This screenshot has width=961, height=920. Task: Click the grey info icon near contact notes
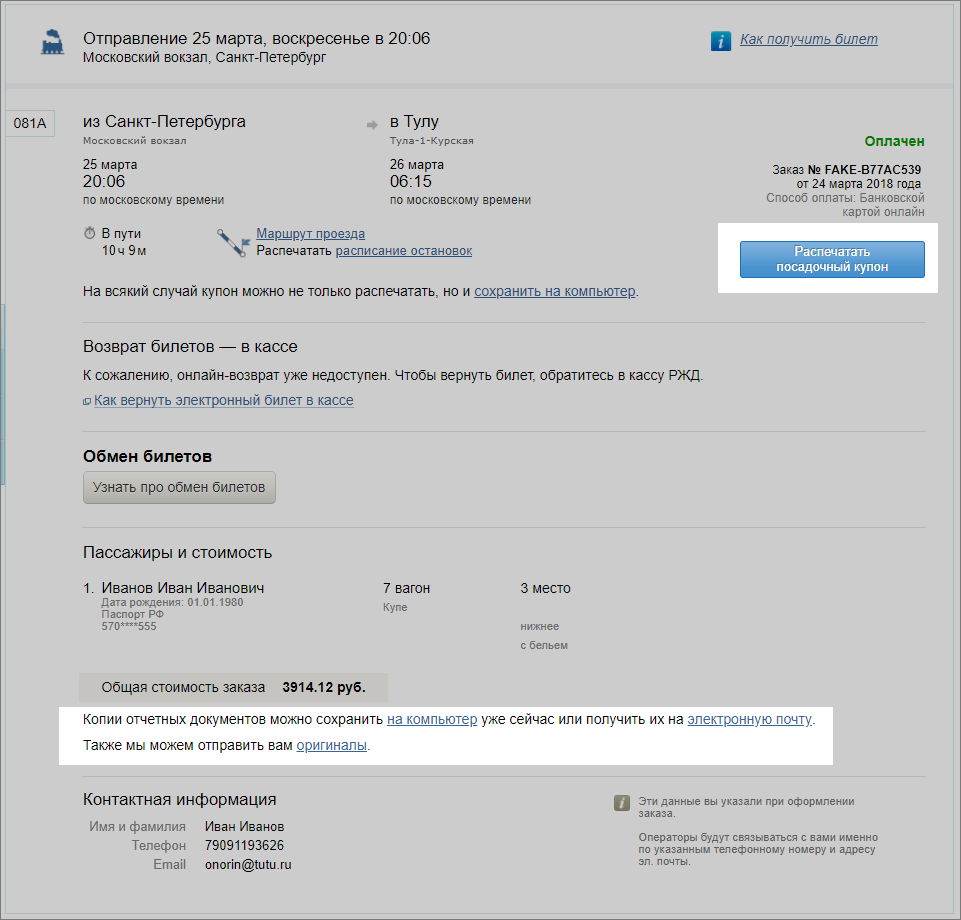(621, 803)
